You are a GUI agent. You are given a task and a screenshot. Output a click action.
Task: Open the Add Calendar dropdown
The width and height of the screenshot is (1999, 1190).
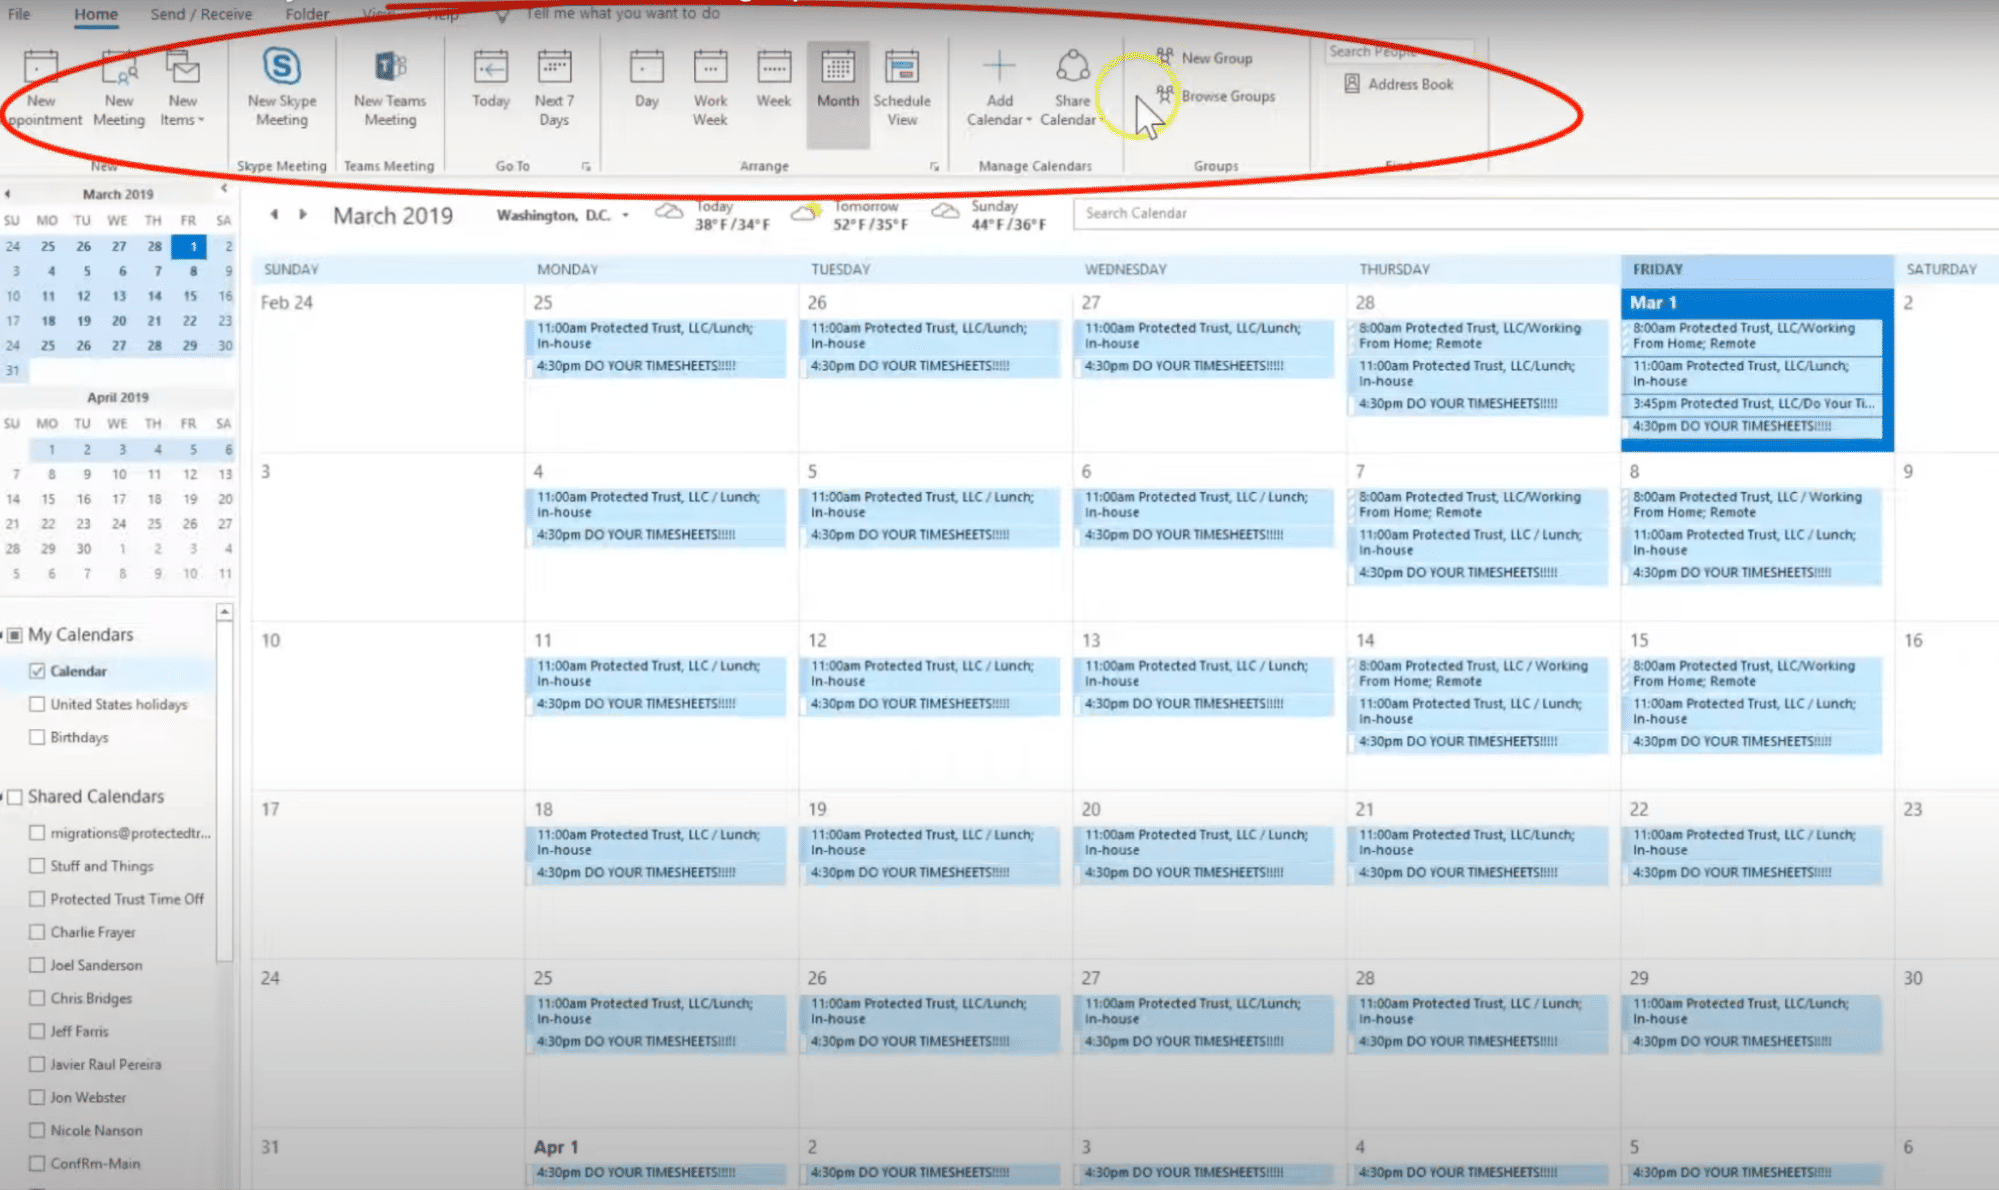click(x=998, y=89)
